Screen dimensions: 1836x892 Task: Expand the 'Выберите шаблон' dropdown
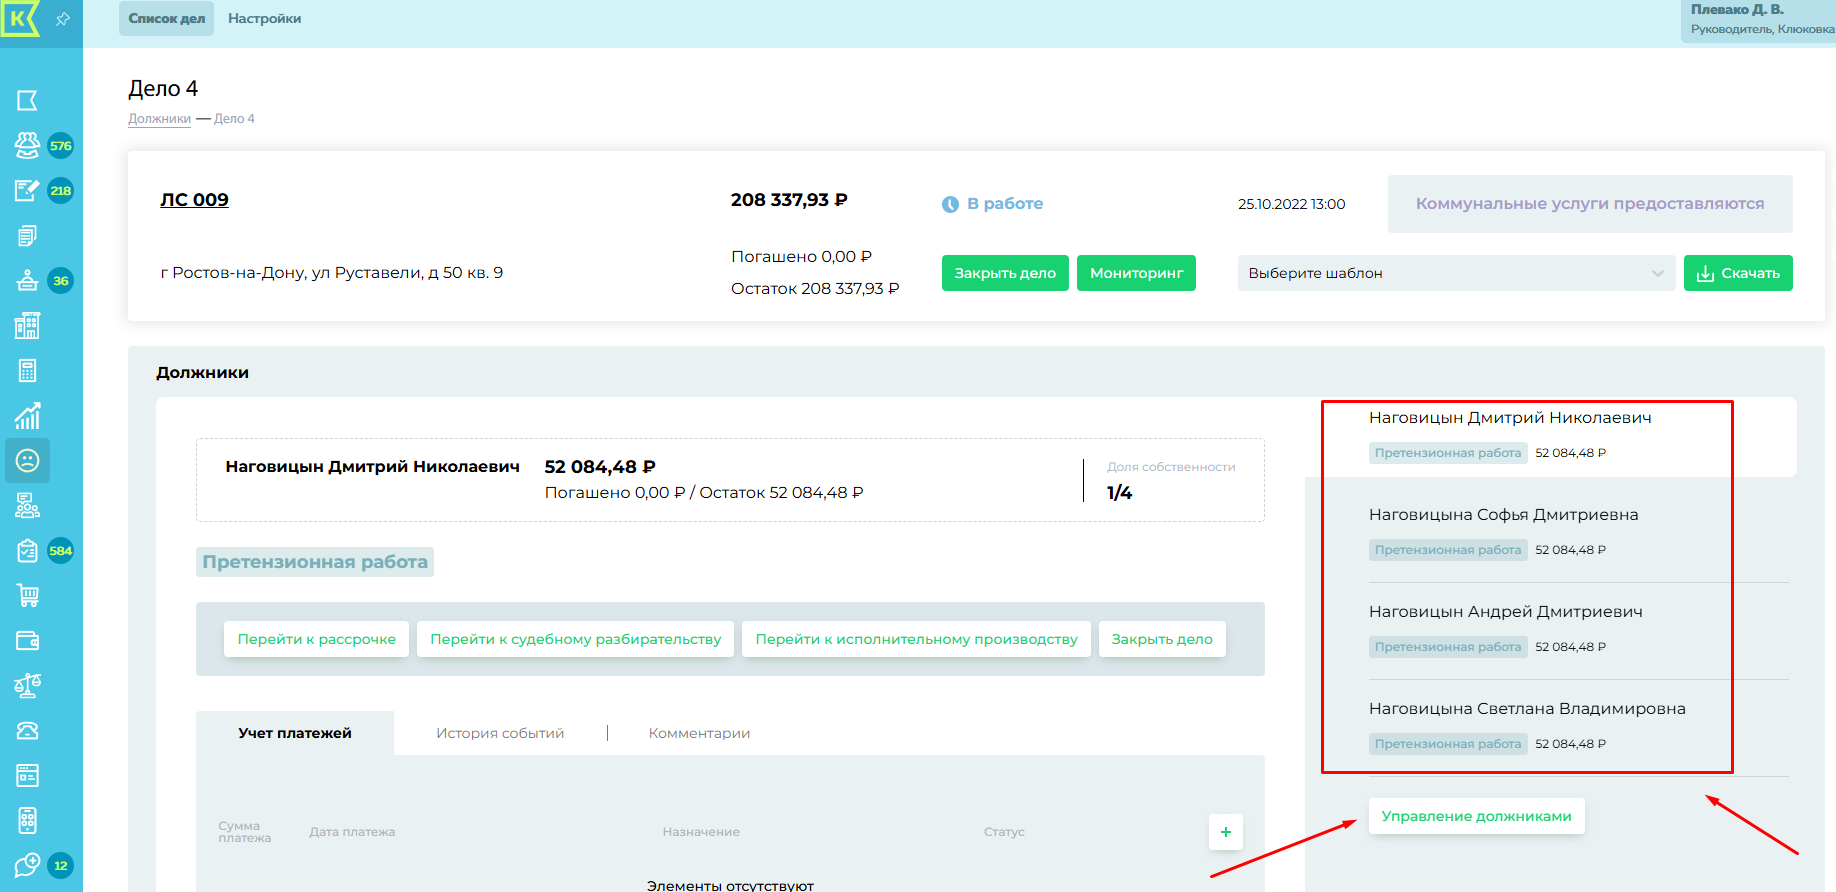(x=1456, y=273)
